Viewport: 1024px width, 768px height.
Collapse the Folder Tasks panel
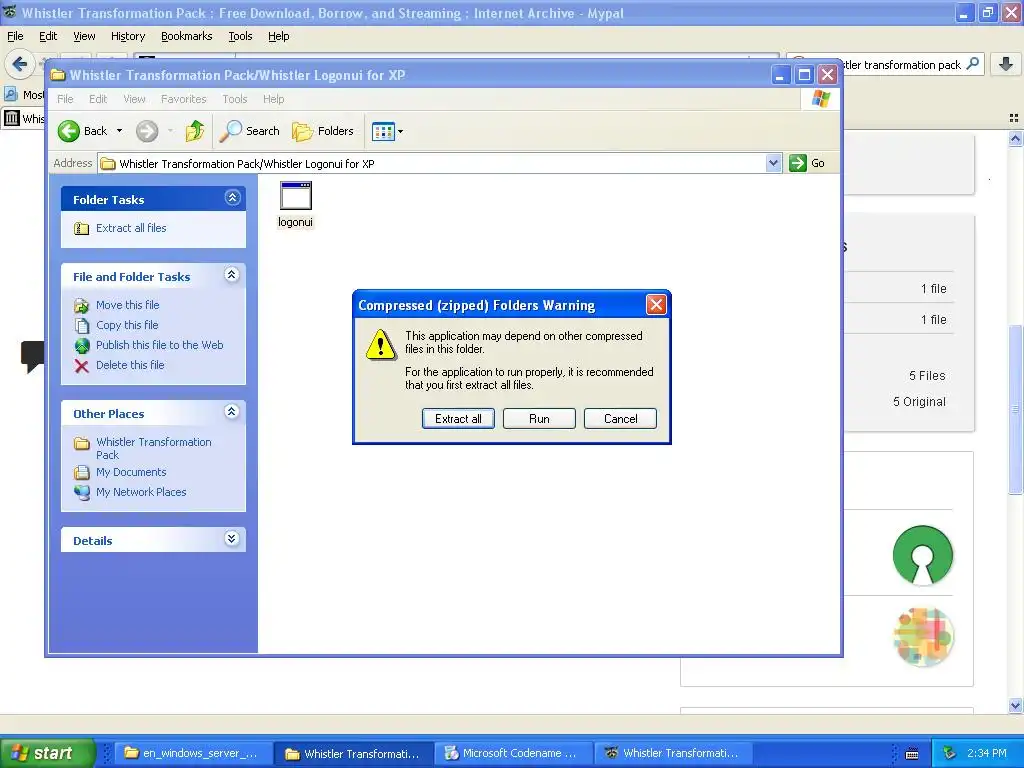(x=232, y=198)
